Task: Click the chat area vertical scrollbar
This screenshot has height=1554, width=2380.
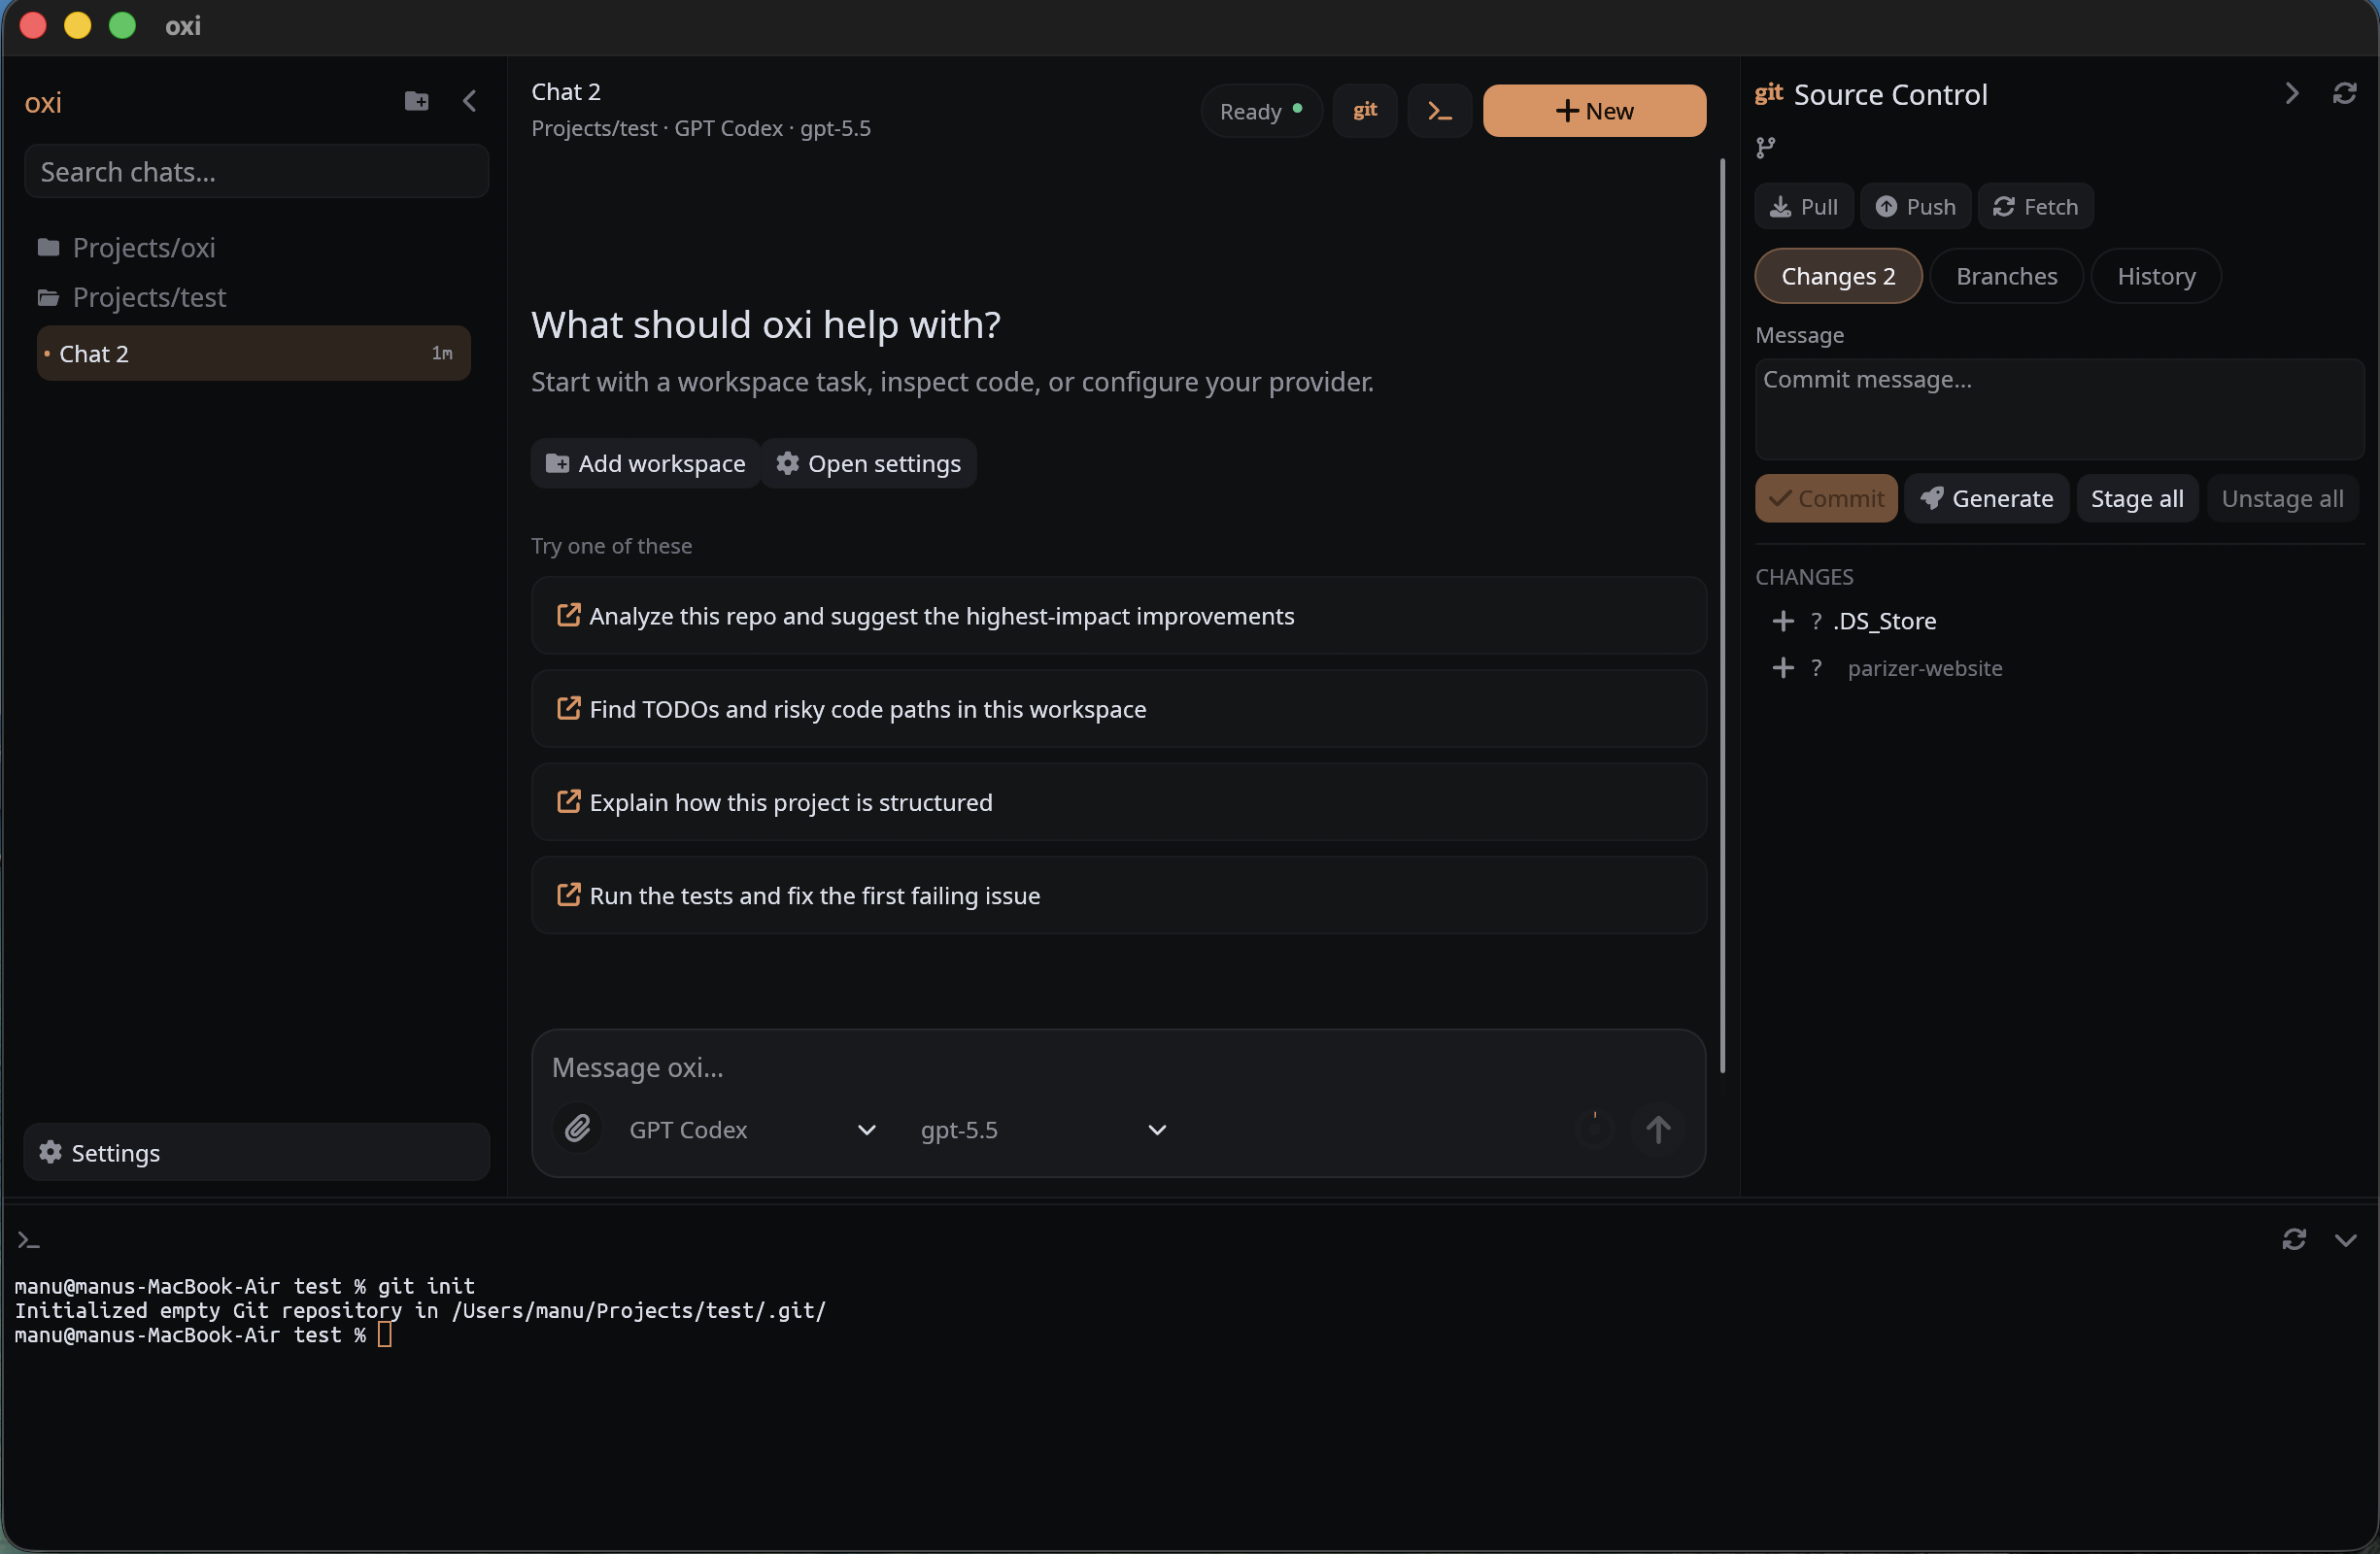Action: [1722, 615]
